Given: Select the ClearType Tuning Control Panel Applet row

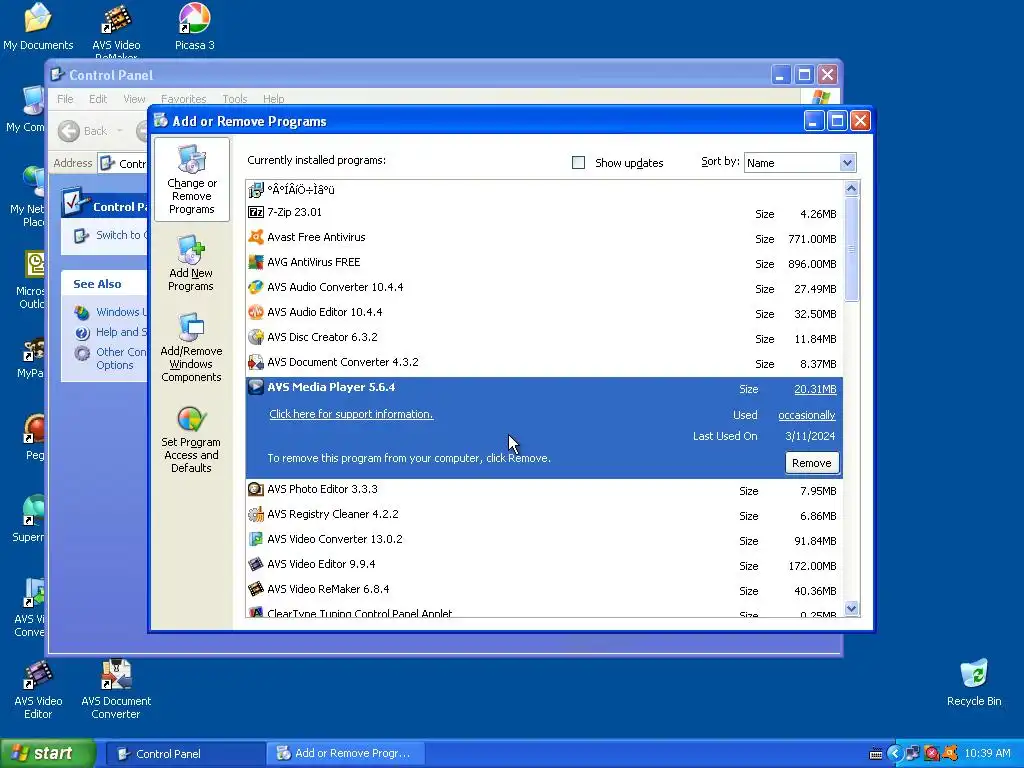Looking at the screenshot, I should (545, 613).
